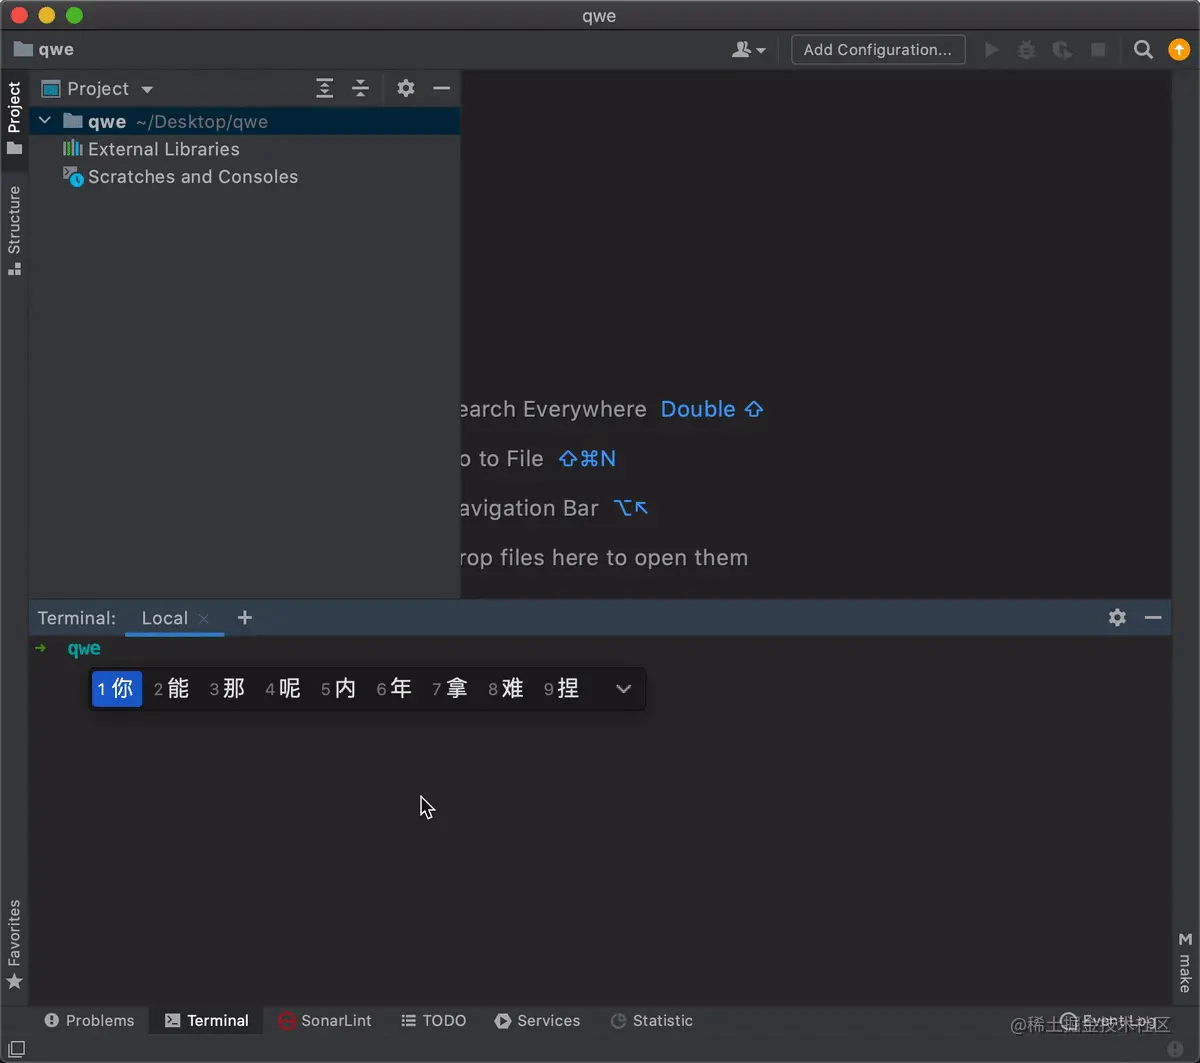Screen dimensions: 1200x1063
Task: Click tool window quick access icon bottom-left
Action: [16, 1049]
